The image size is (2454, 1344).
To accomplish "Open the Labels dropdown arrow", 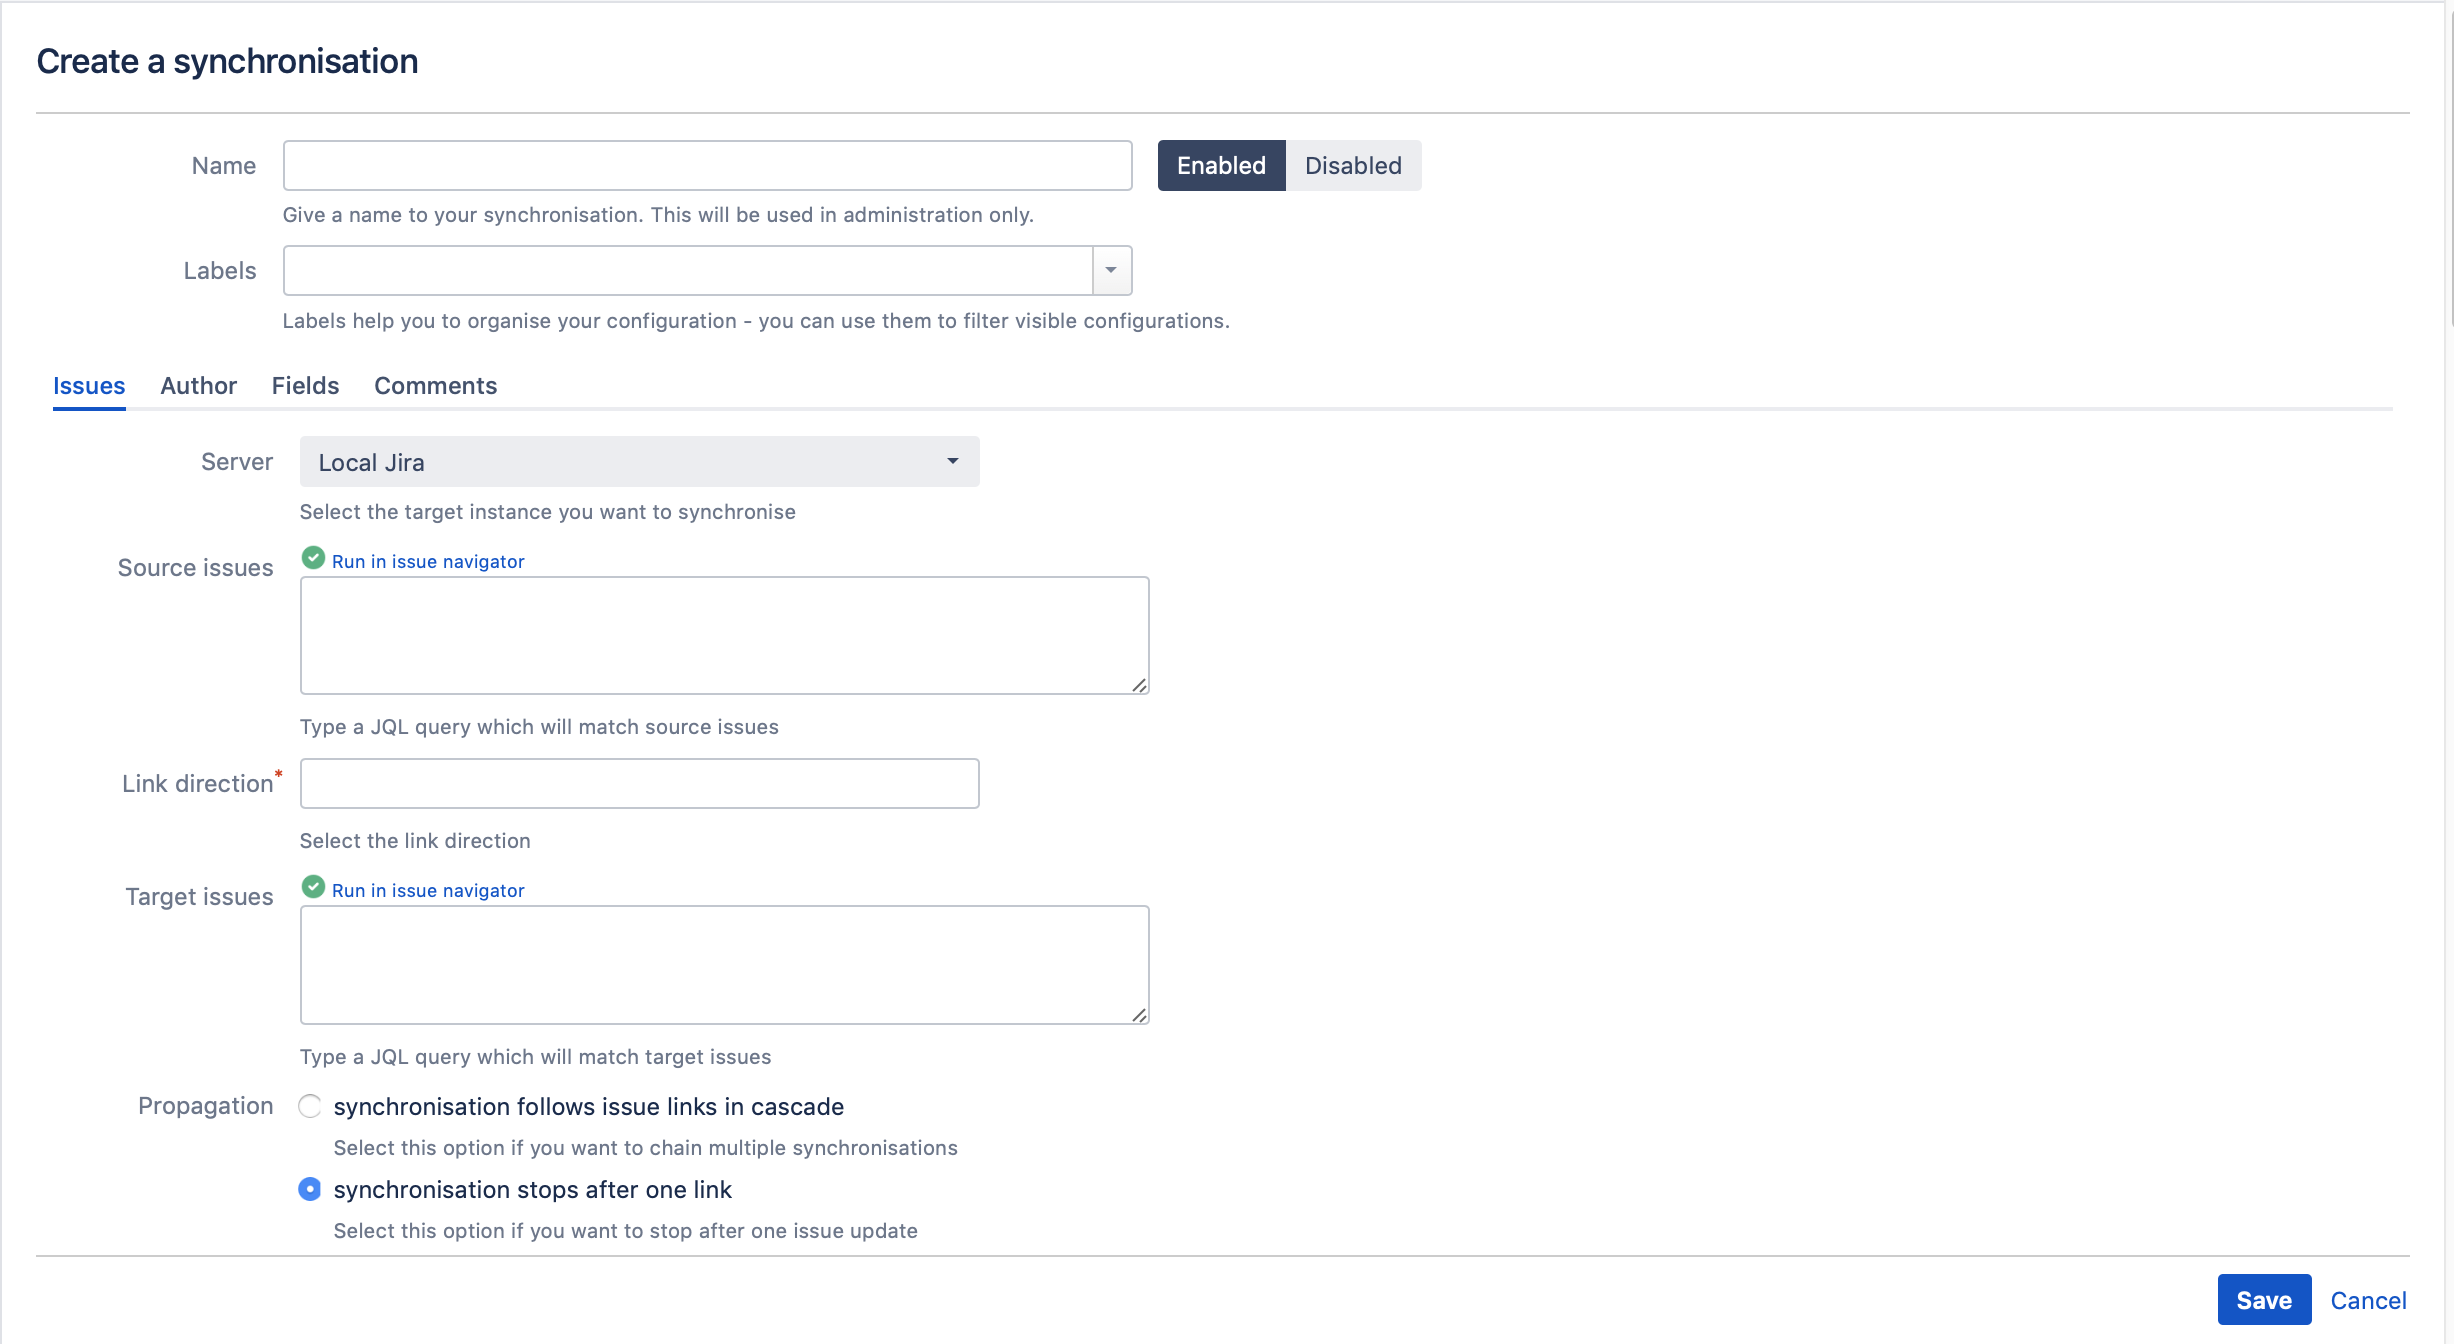I will tap(1111, 270).
